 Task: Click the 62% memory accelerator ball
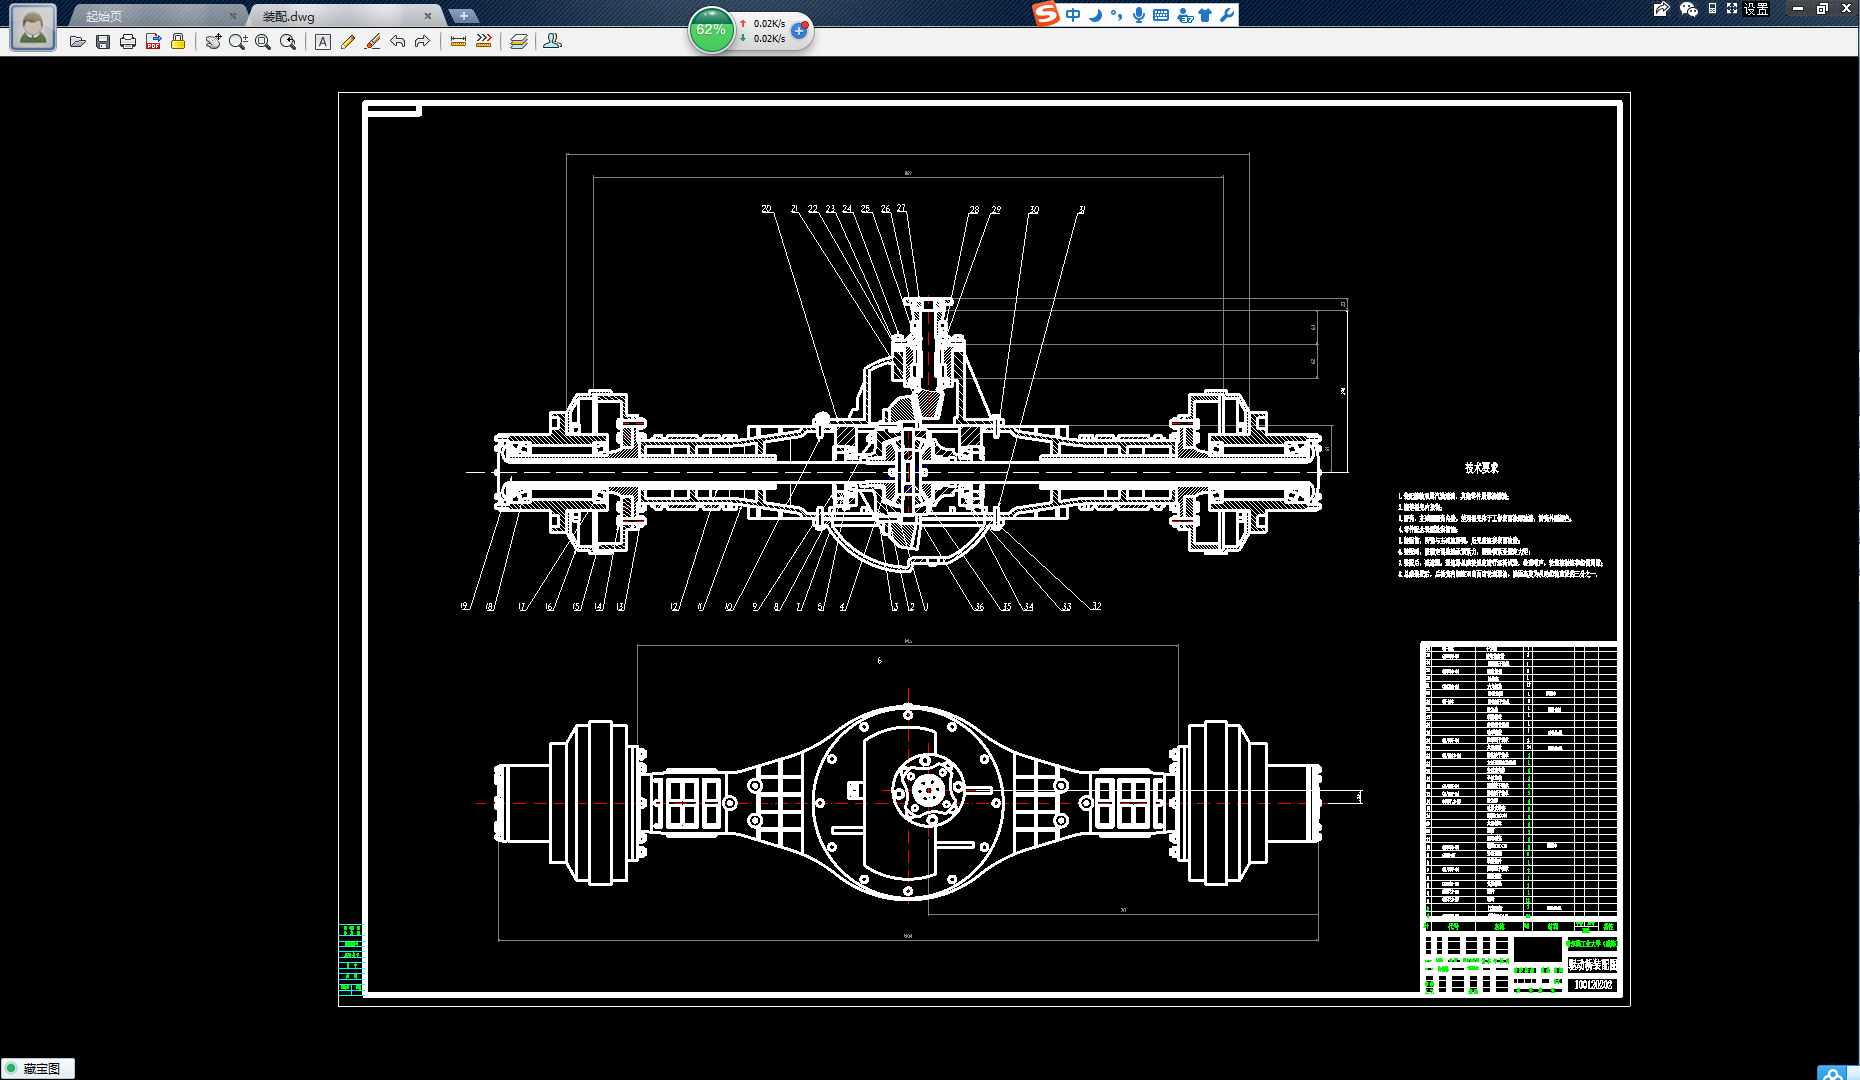711,30
